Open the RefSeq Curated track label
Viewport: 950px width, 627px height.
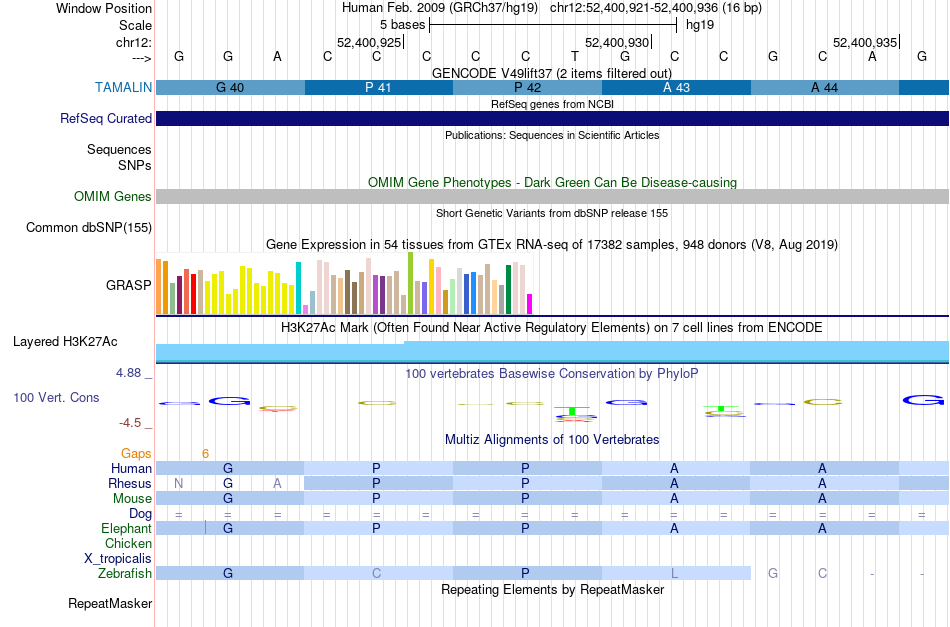(x=106, y=118)
